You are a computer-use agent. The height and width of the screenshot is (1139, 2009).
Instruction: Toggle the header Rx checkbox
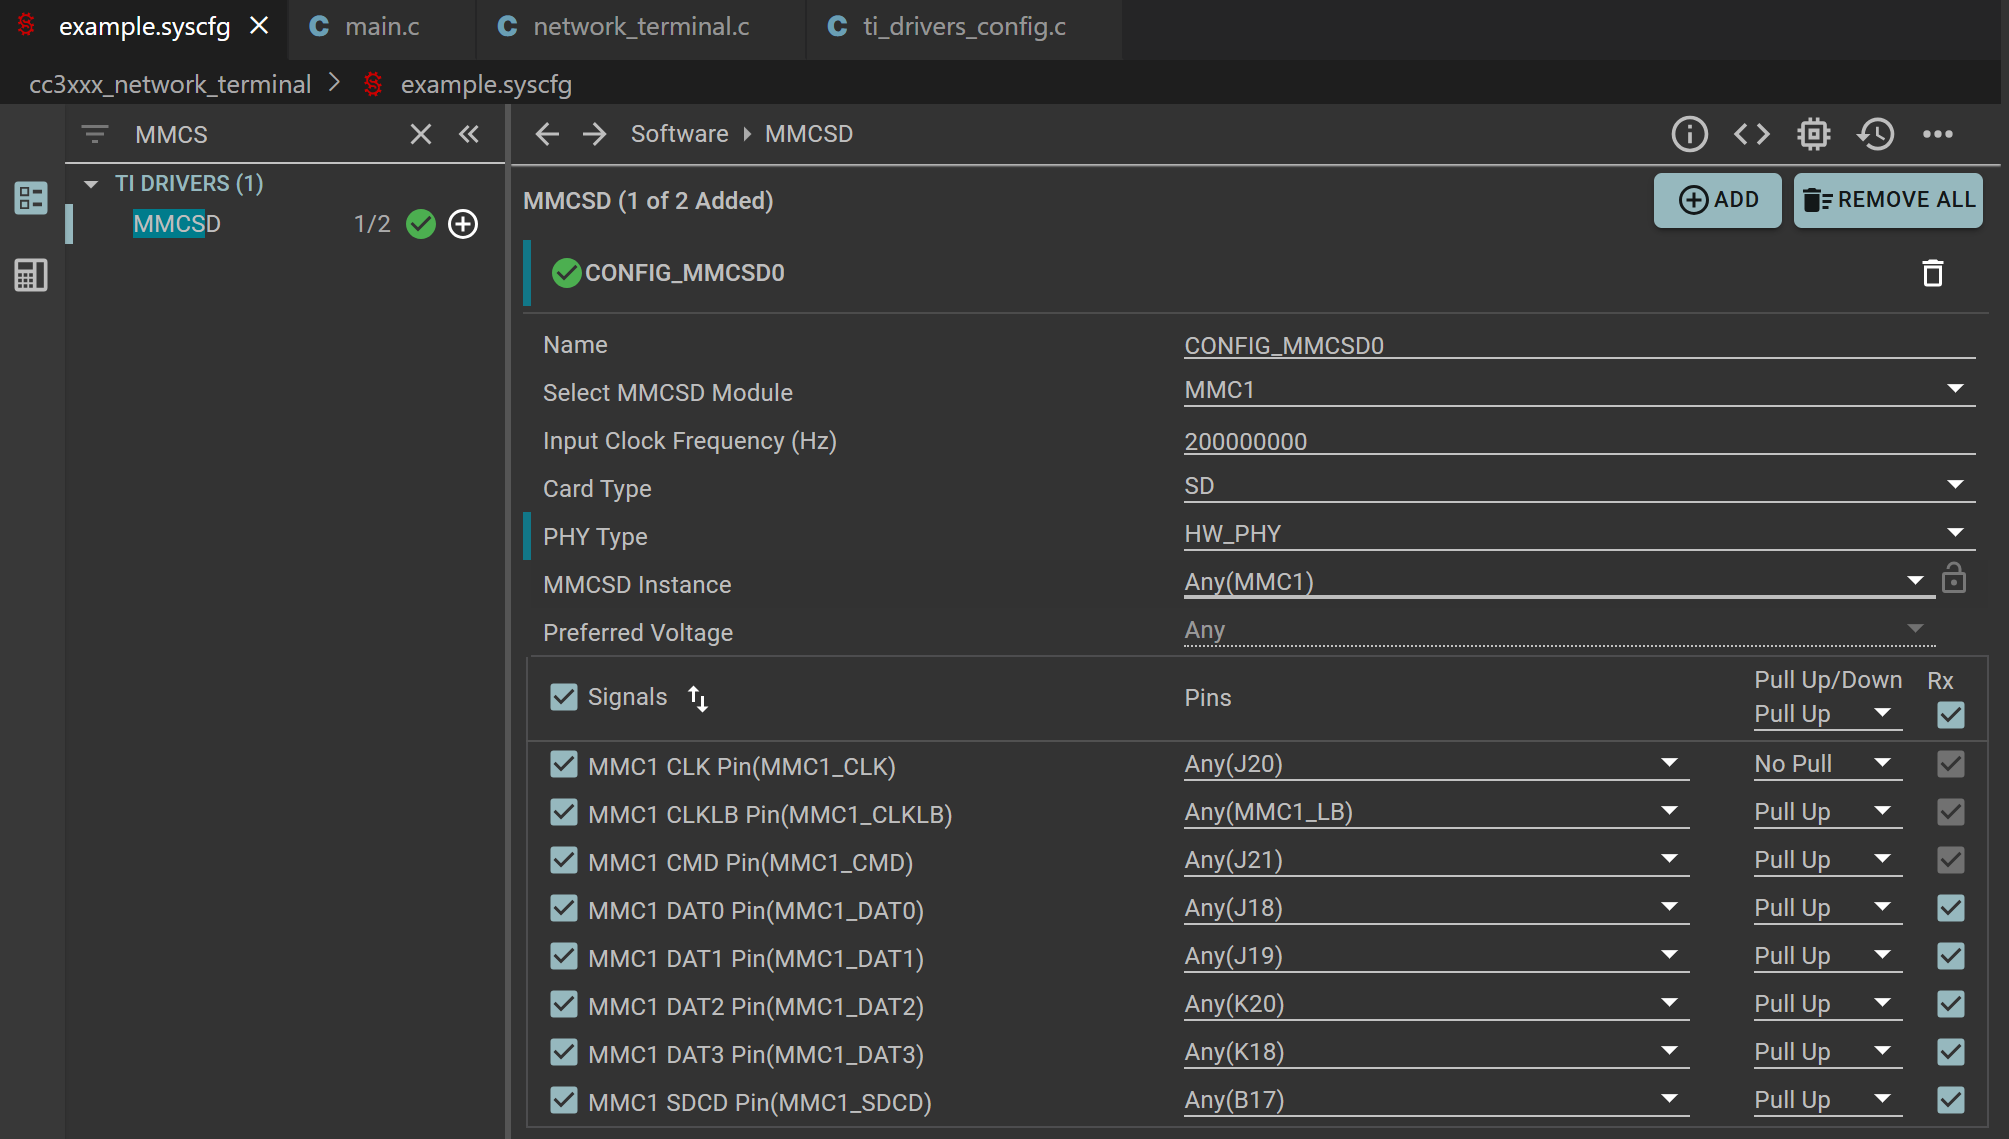1951,715
